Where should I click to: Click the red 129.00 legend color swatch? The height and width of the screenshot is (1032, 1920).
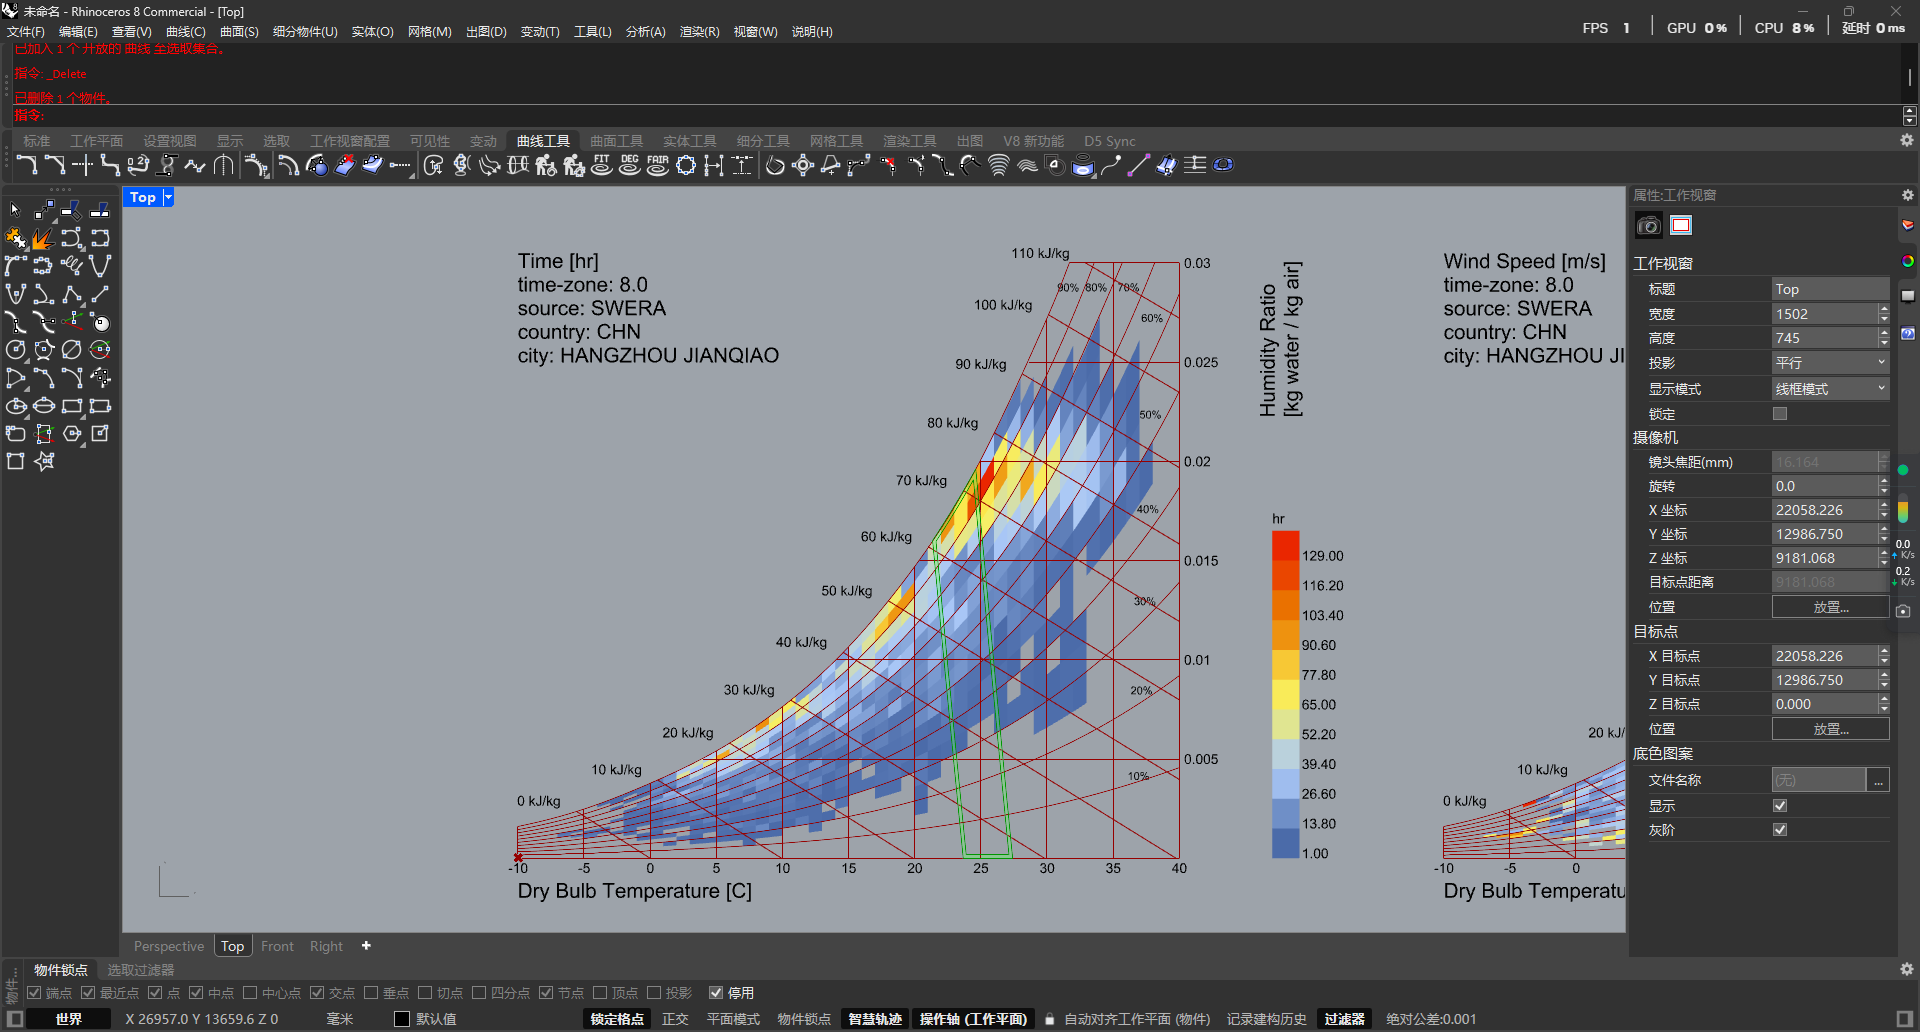click(1285, 546)
